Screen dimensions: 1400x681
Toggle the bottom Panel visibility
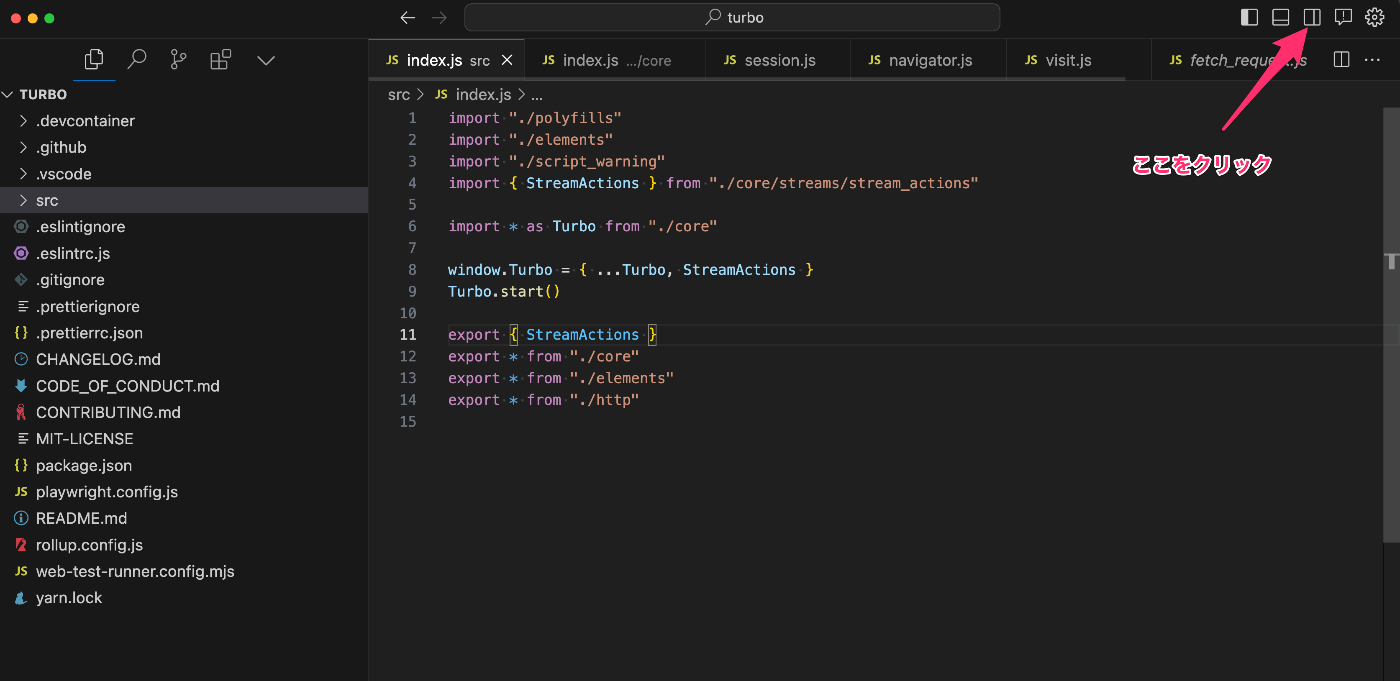(x=1280, y=17)
